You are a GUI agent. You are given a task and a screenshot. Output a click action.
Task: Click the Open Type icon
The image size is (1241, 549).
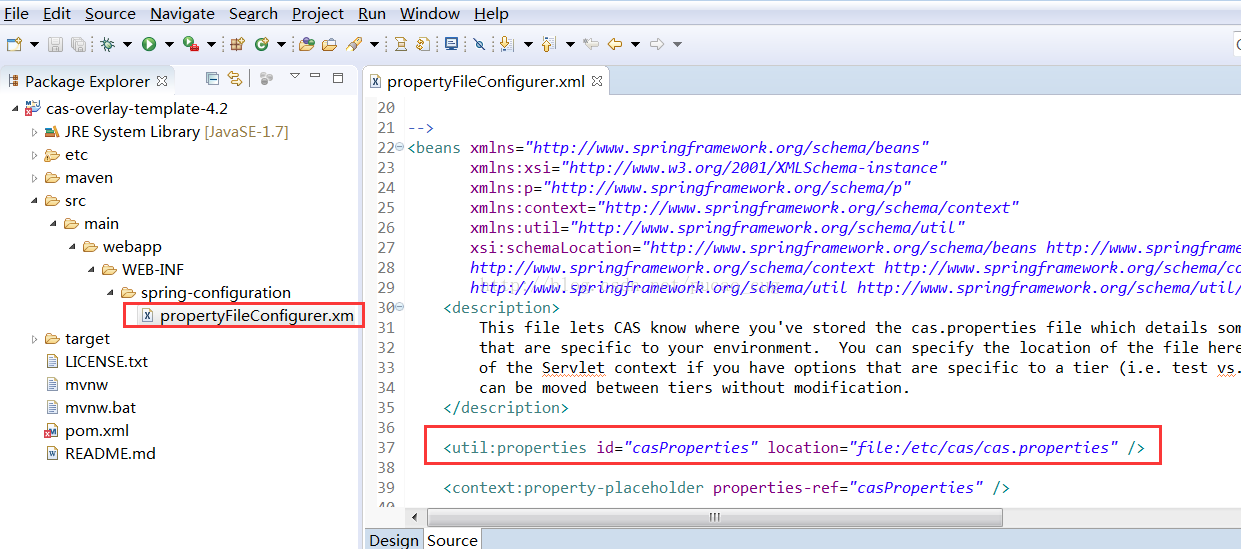(x=307, y=44)
